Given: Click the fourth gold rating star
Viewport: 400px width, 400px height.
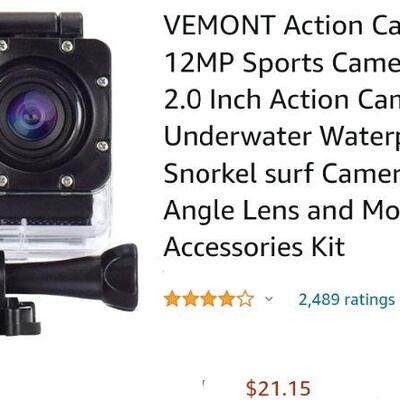Looking at the screenshot, I should coord(227,299).
